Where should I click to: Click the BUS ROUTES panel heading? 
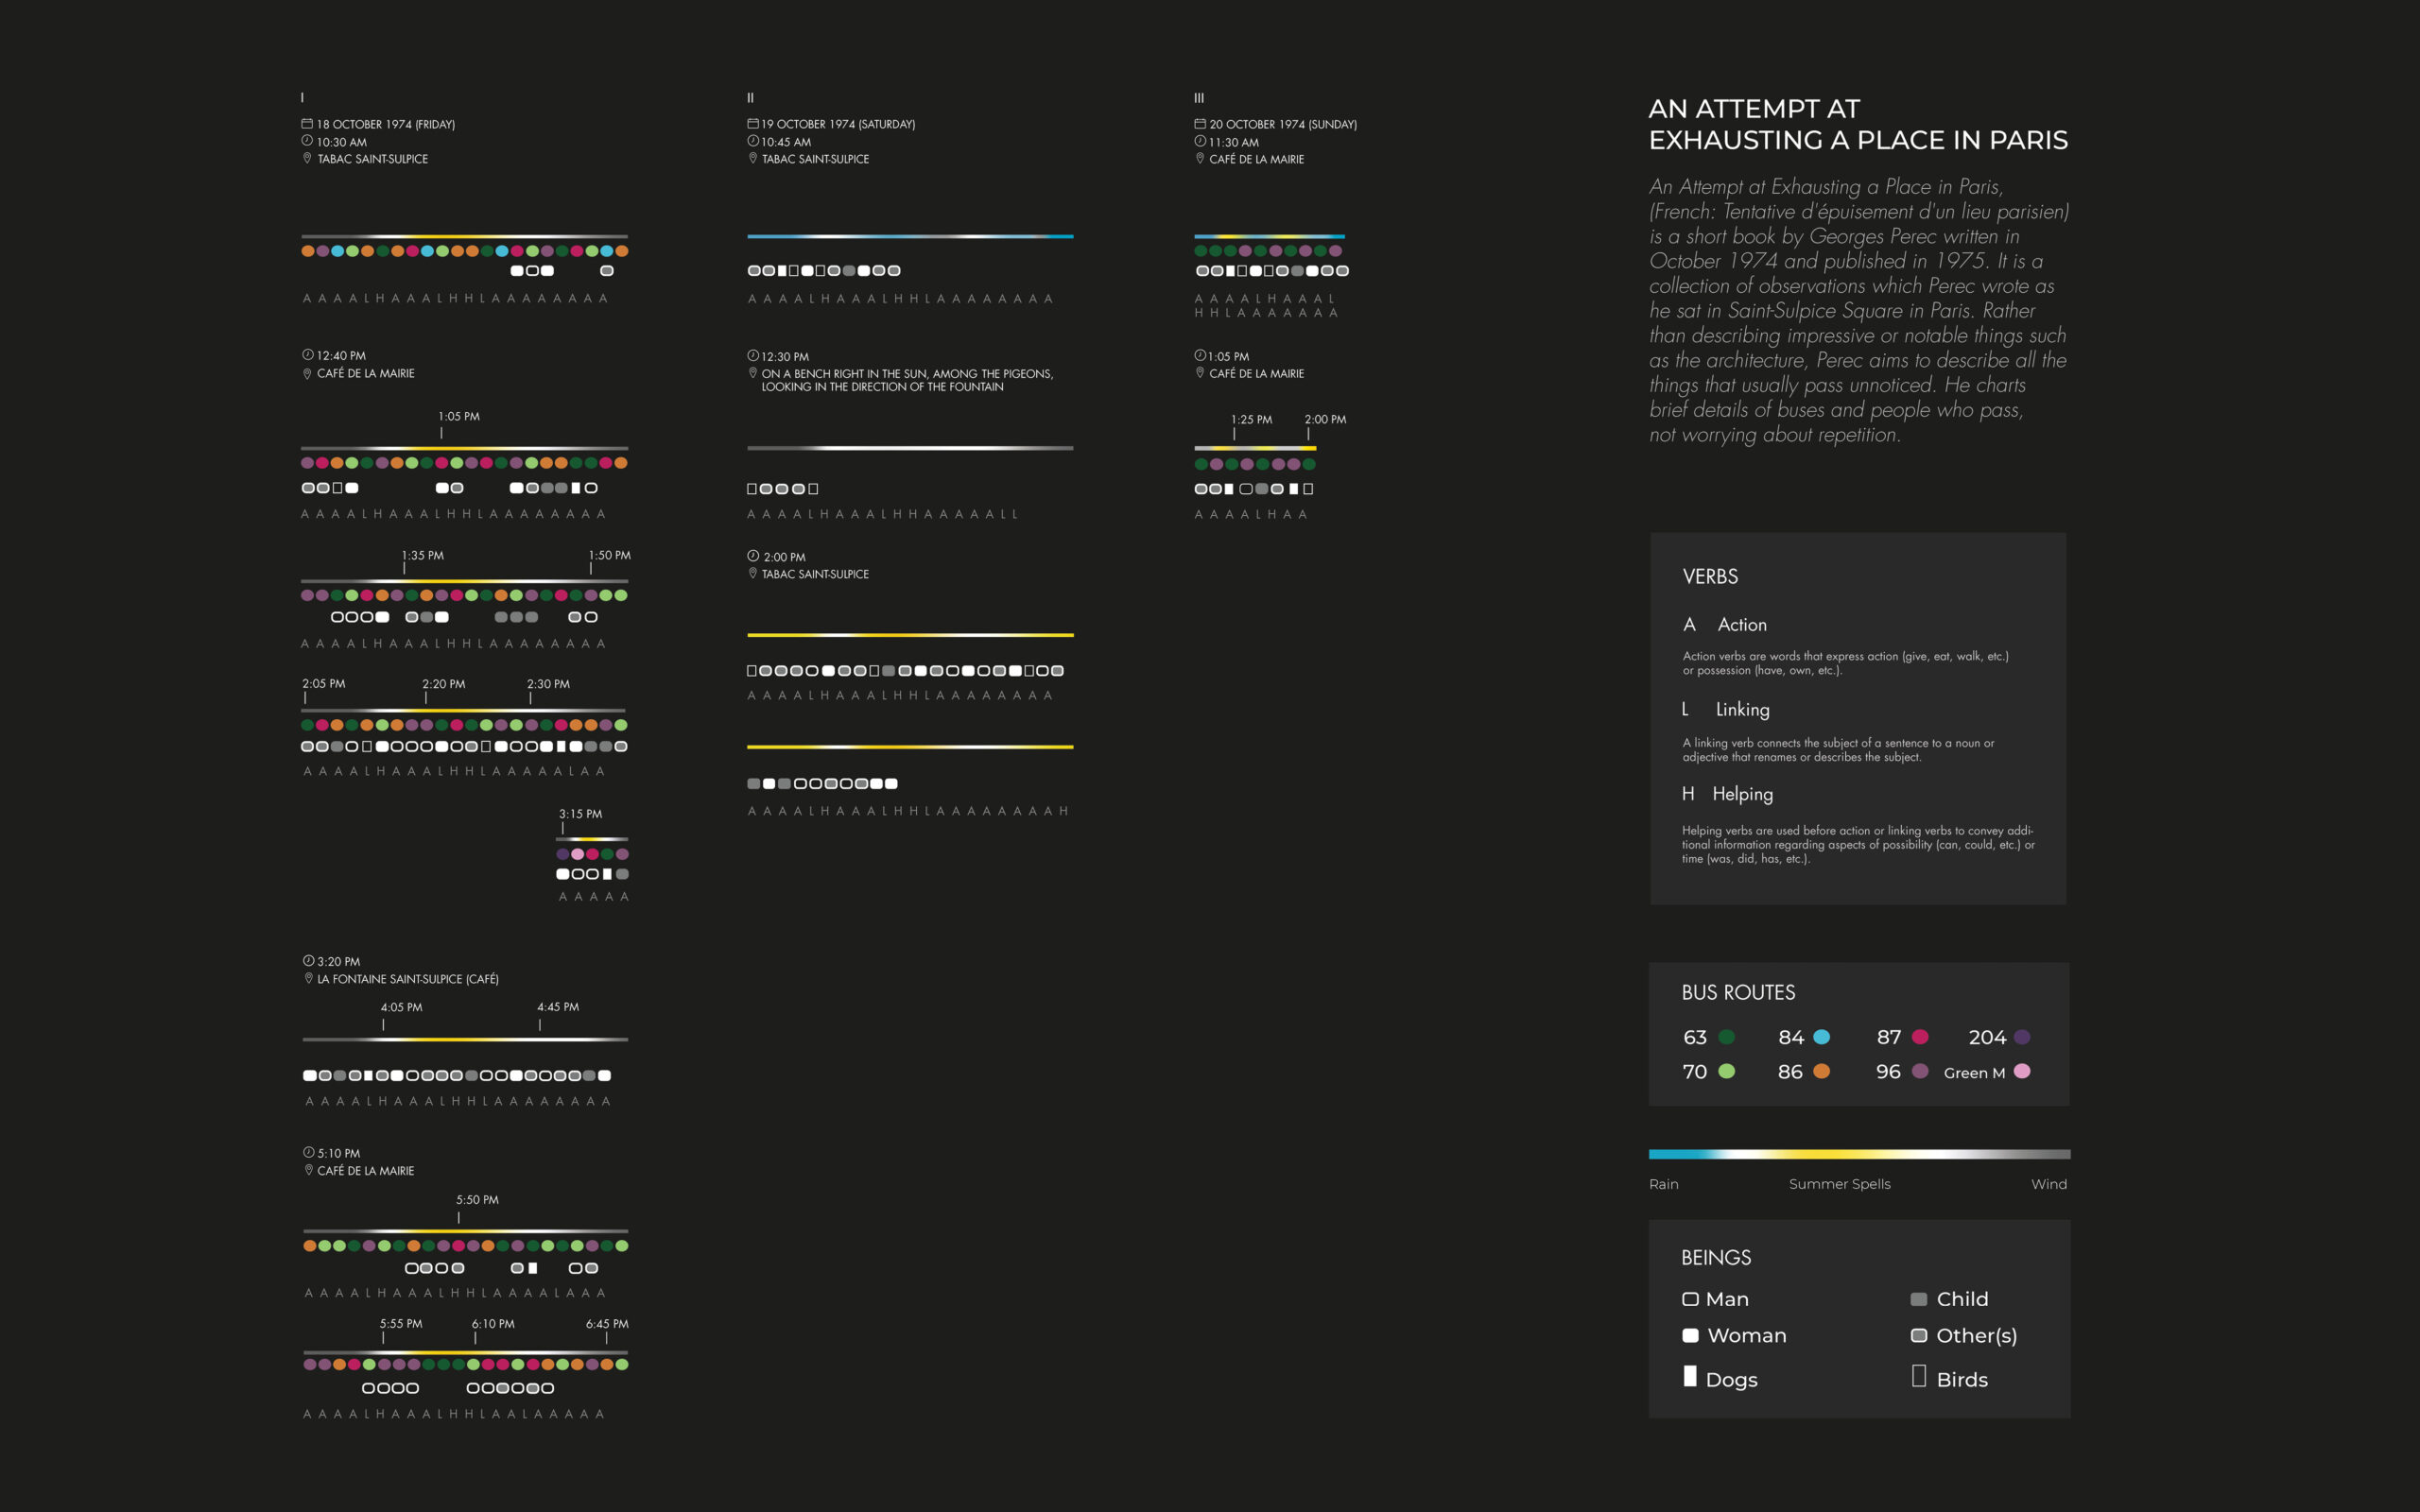(1738, 992)
